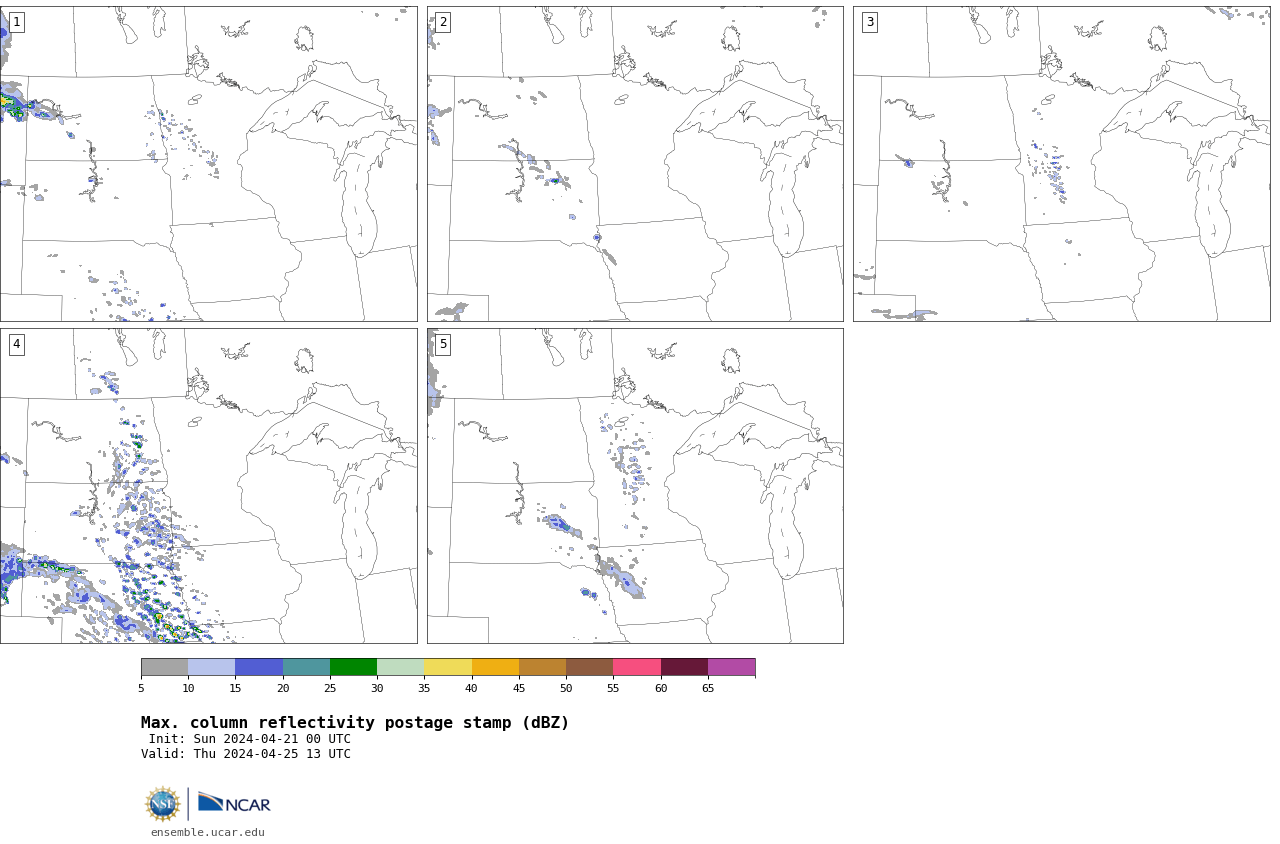This screenshot has height=844, width=1280.
Task: Click the green 25-30 dBZ swatch
Action: 353,667
